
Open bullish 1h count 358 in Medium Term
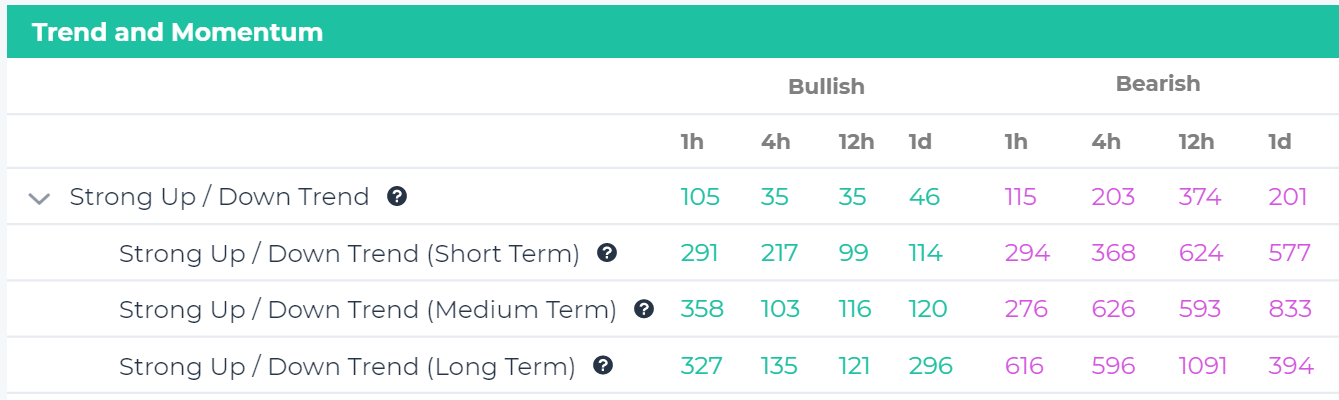coord(702,309)
